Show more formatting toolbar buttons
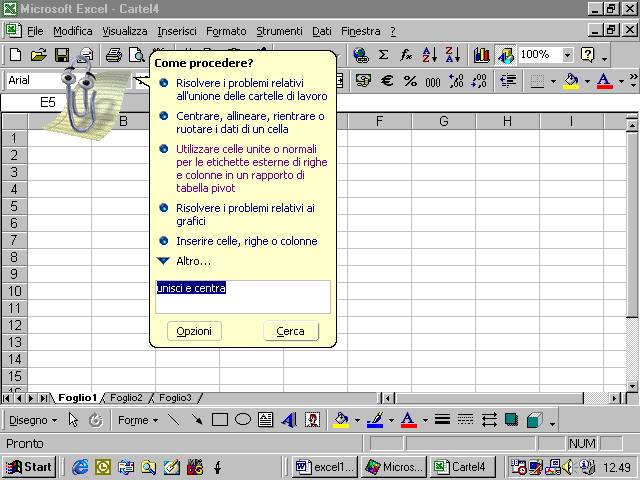The width and height of the screenshot is (640, 480). 633,80
